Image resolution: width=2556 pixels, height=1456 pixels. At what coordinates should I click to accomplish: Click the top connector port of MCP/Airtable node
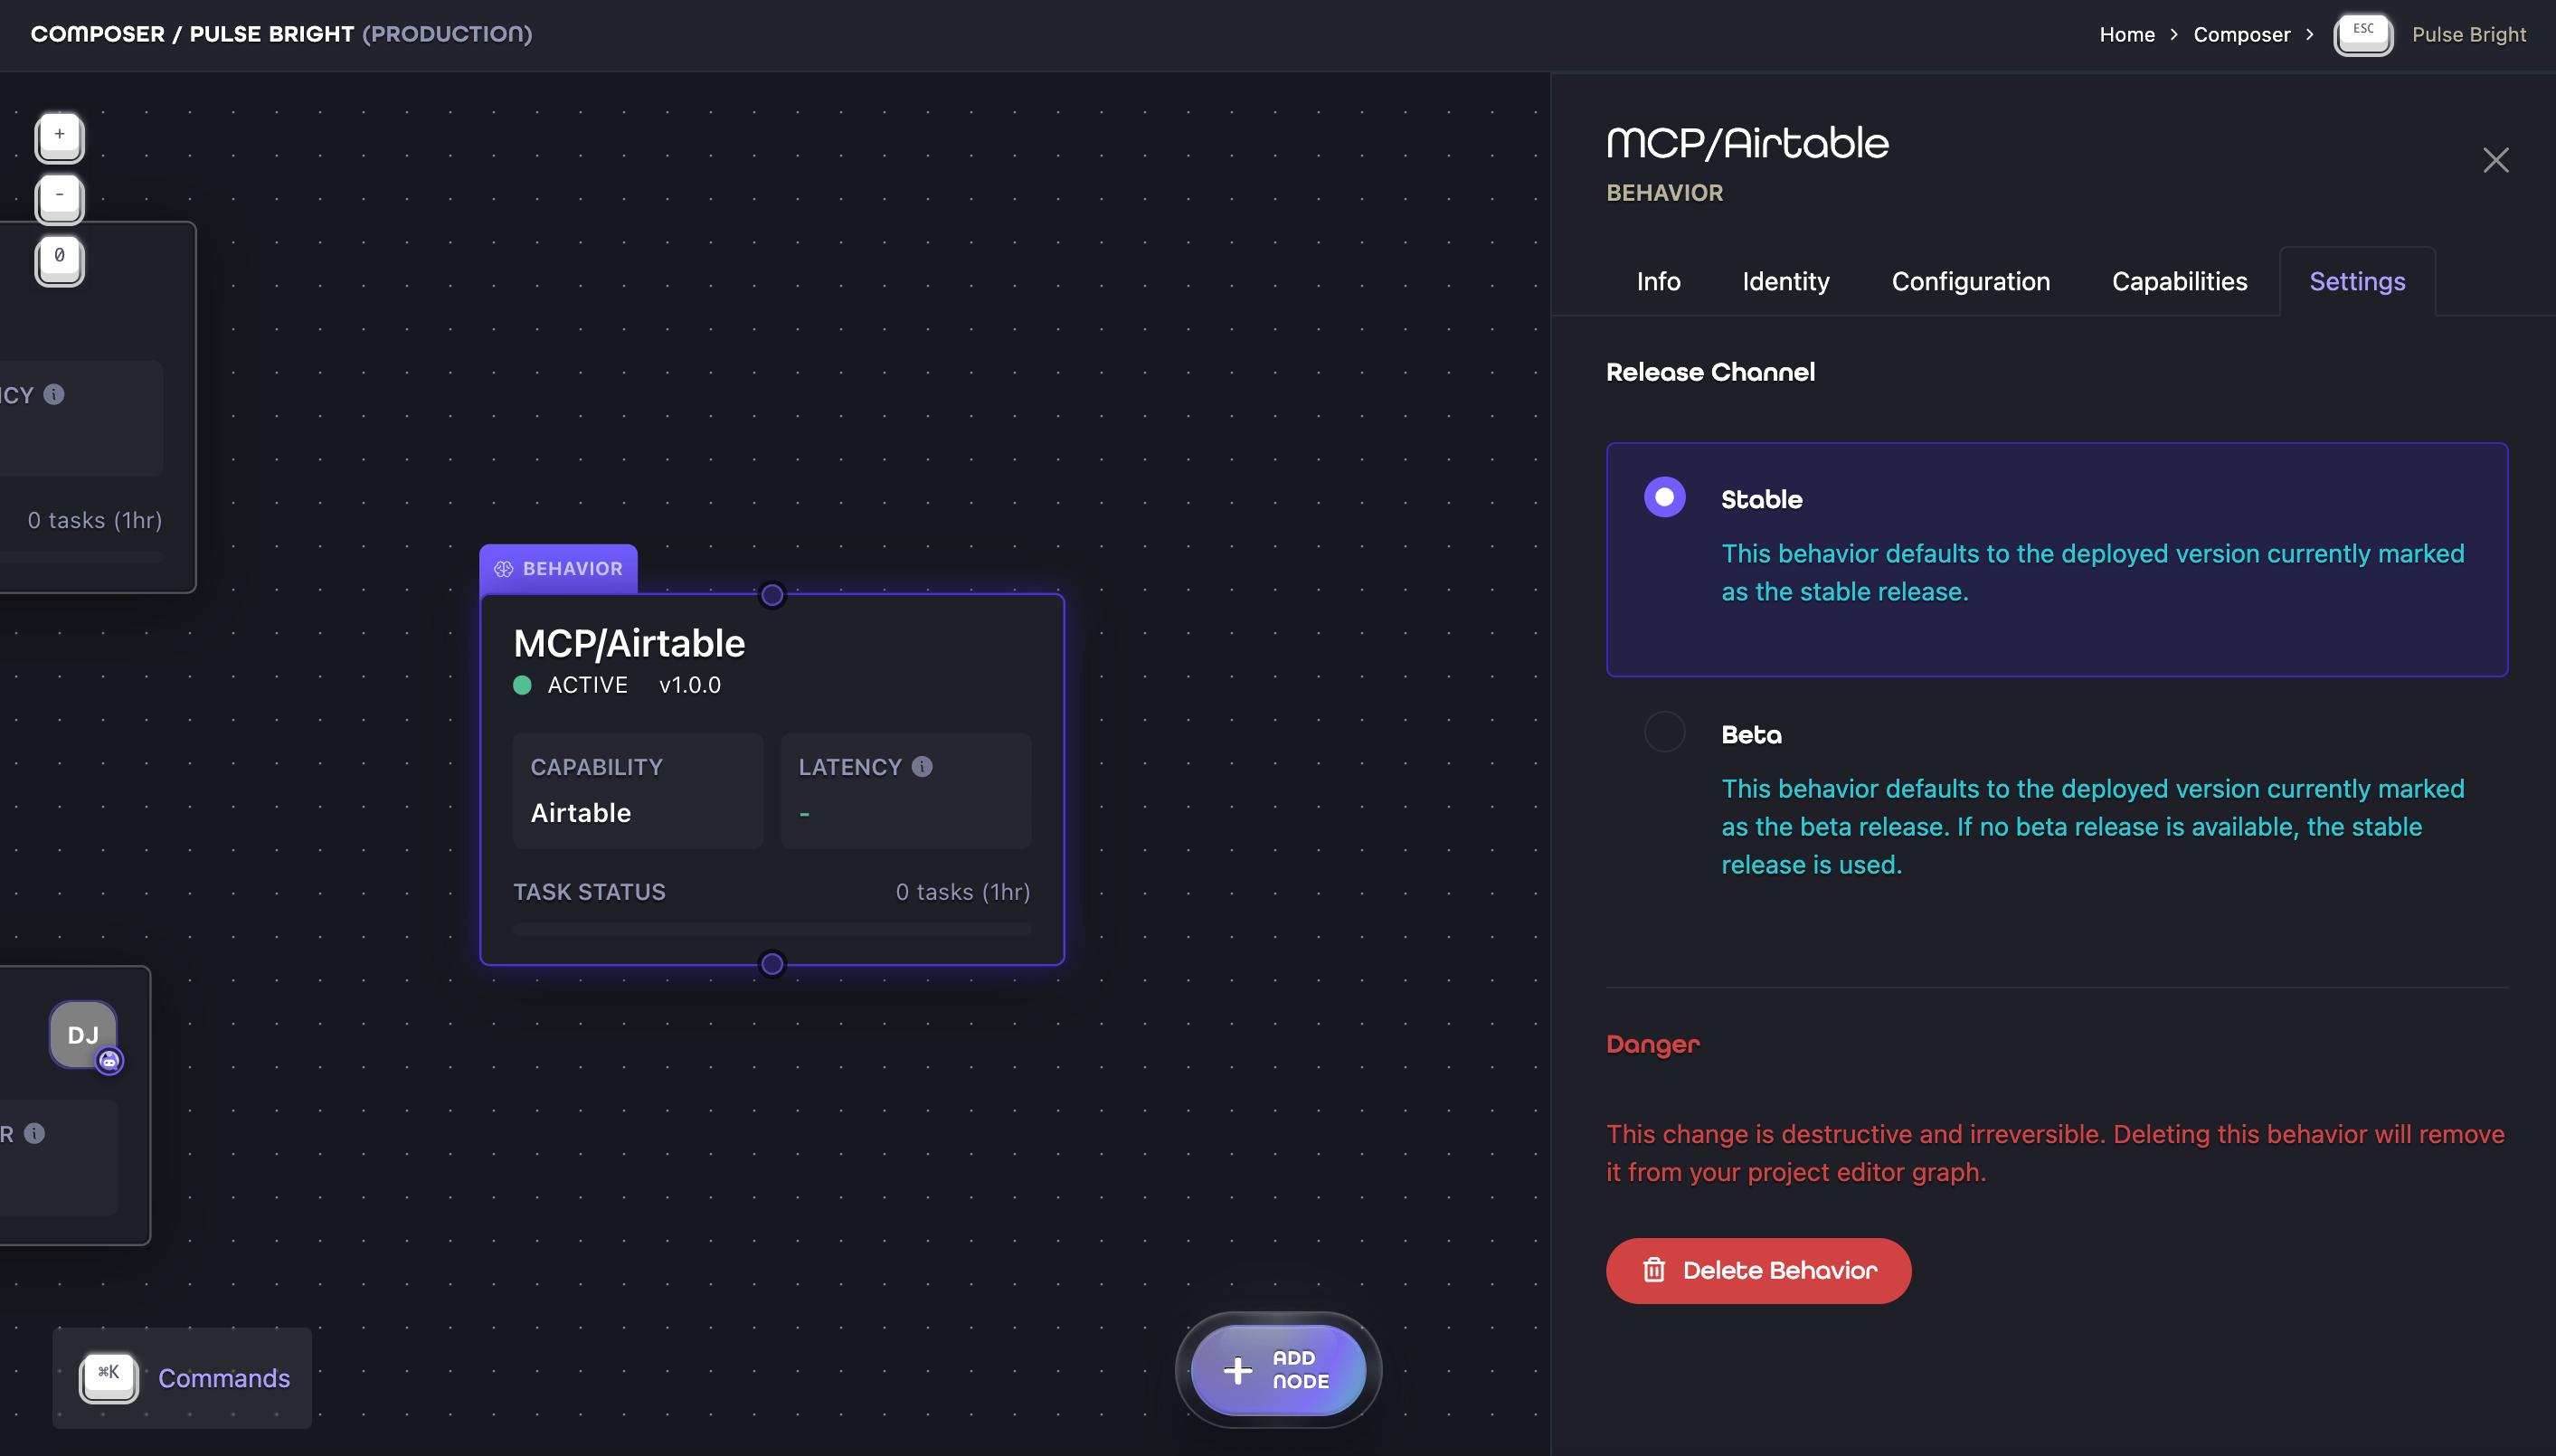coord(772,595)
